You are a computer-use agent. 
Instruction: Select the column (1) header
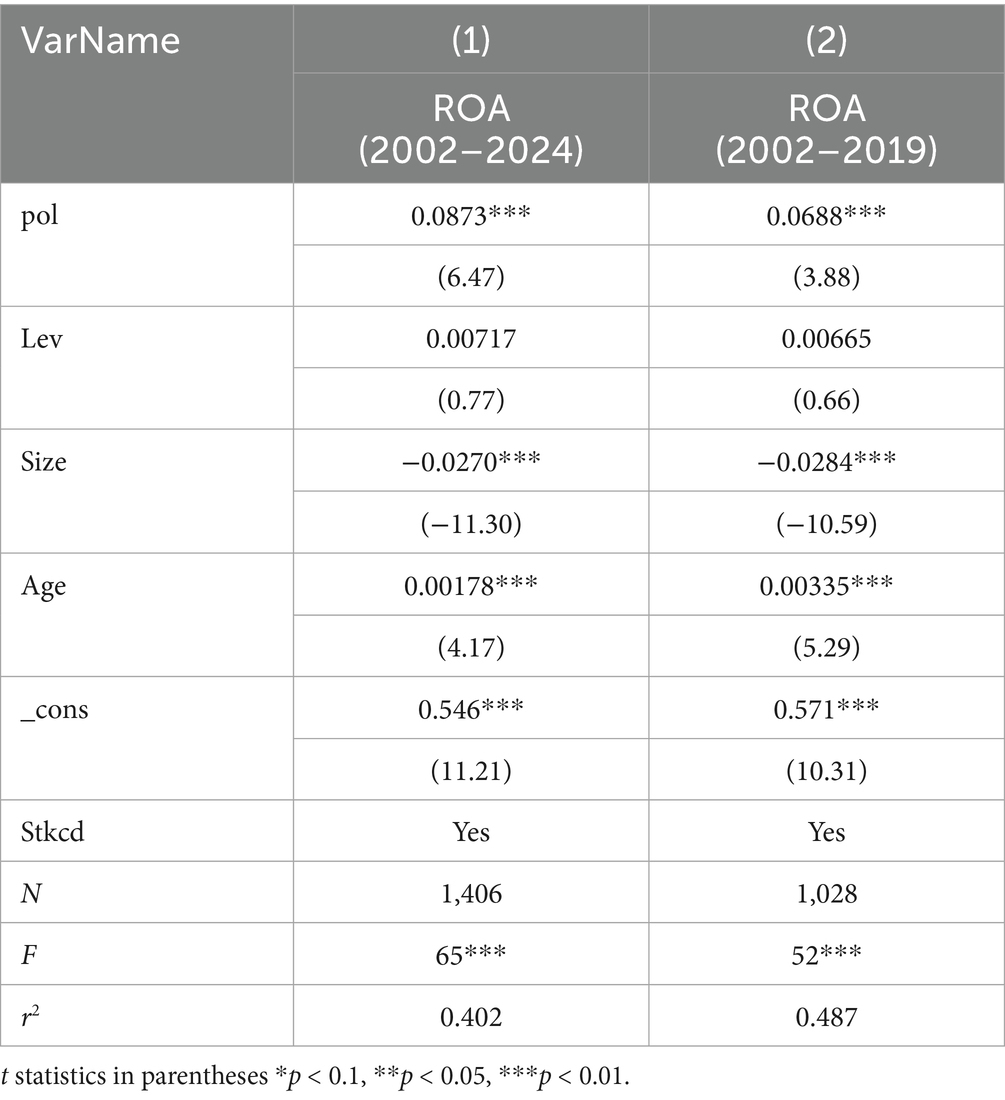(x=471, y=41)
